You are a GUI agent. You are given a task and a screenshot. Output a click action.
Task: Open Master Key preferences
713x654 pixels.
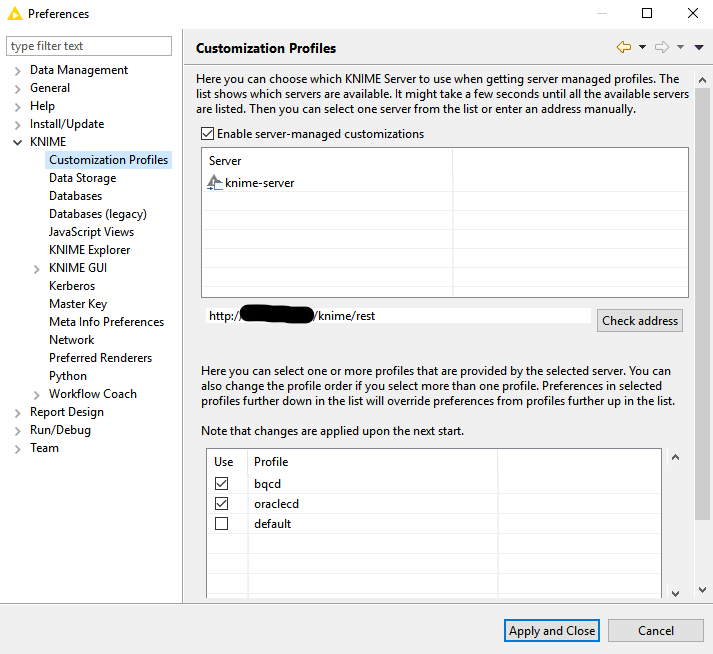point(78,304)
